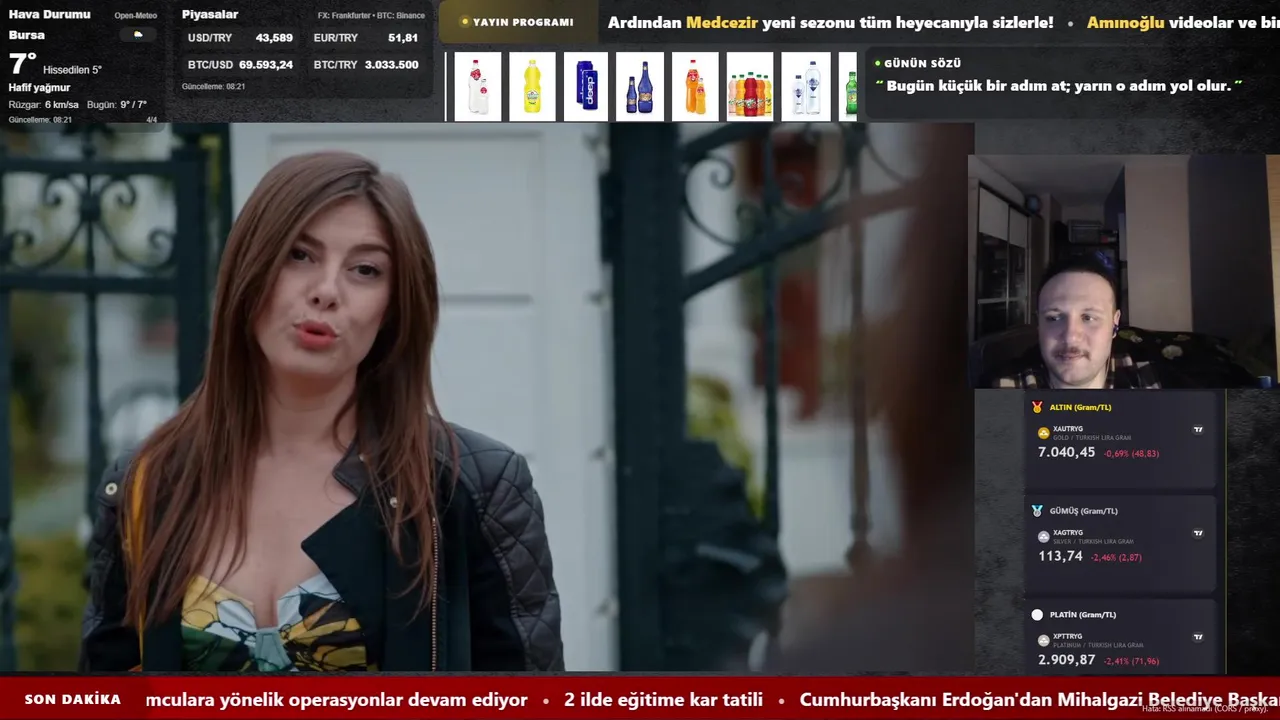This screenshot has width=1280, height=720.
Task: Click the Güncelleme 08:21 text under Piyasalar
Action: [x=213, y=87]
